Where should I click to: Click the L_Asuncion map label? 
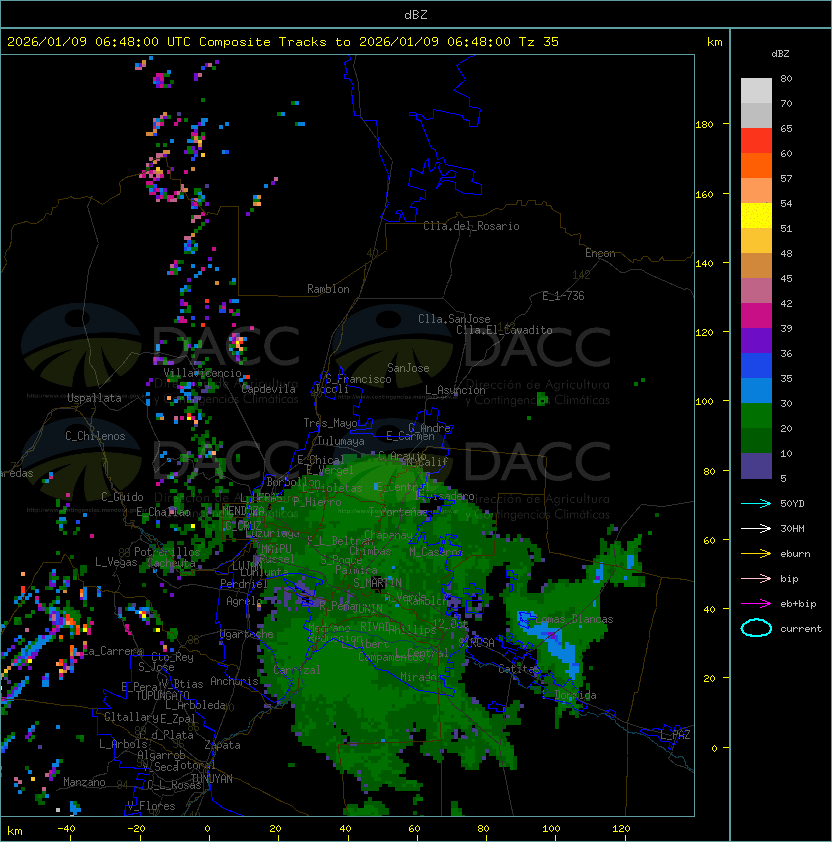(x=455, y=389)
